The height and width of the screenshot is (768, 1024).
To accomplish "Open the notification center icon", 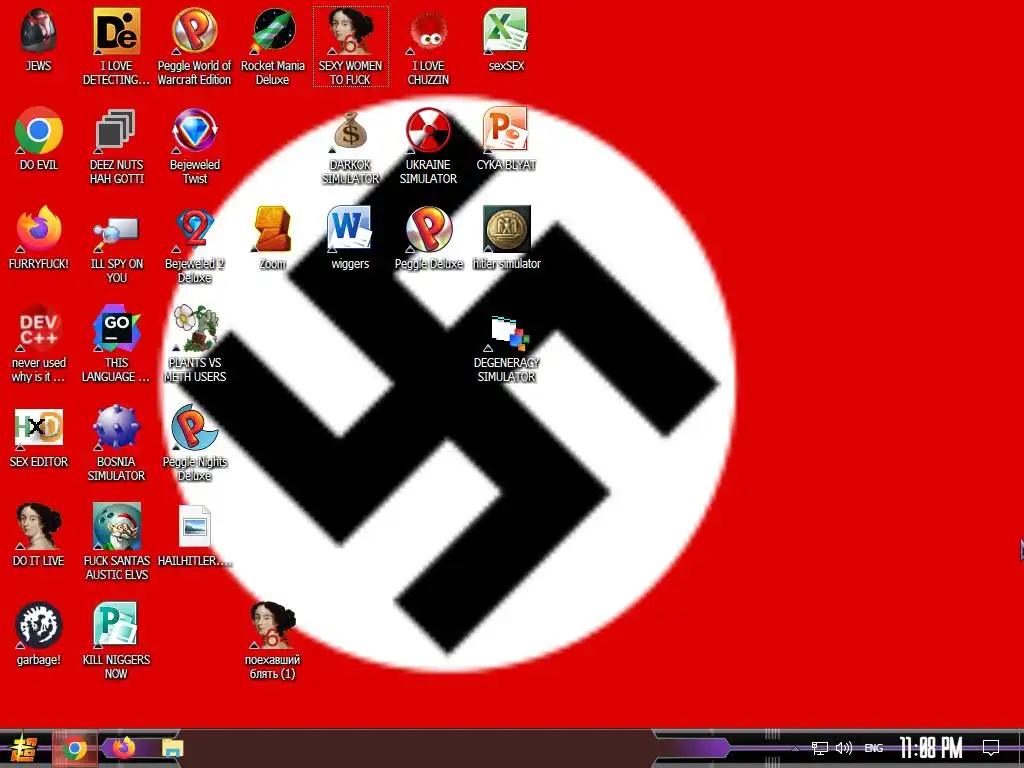I will point(991,748).
